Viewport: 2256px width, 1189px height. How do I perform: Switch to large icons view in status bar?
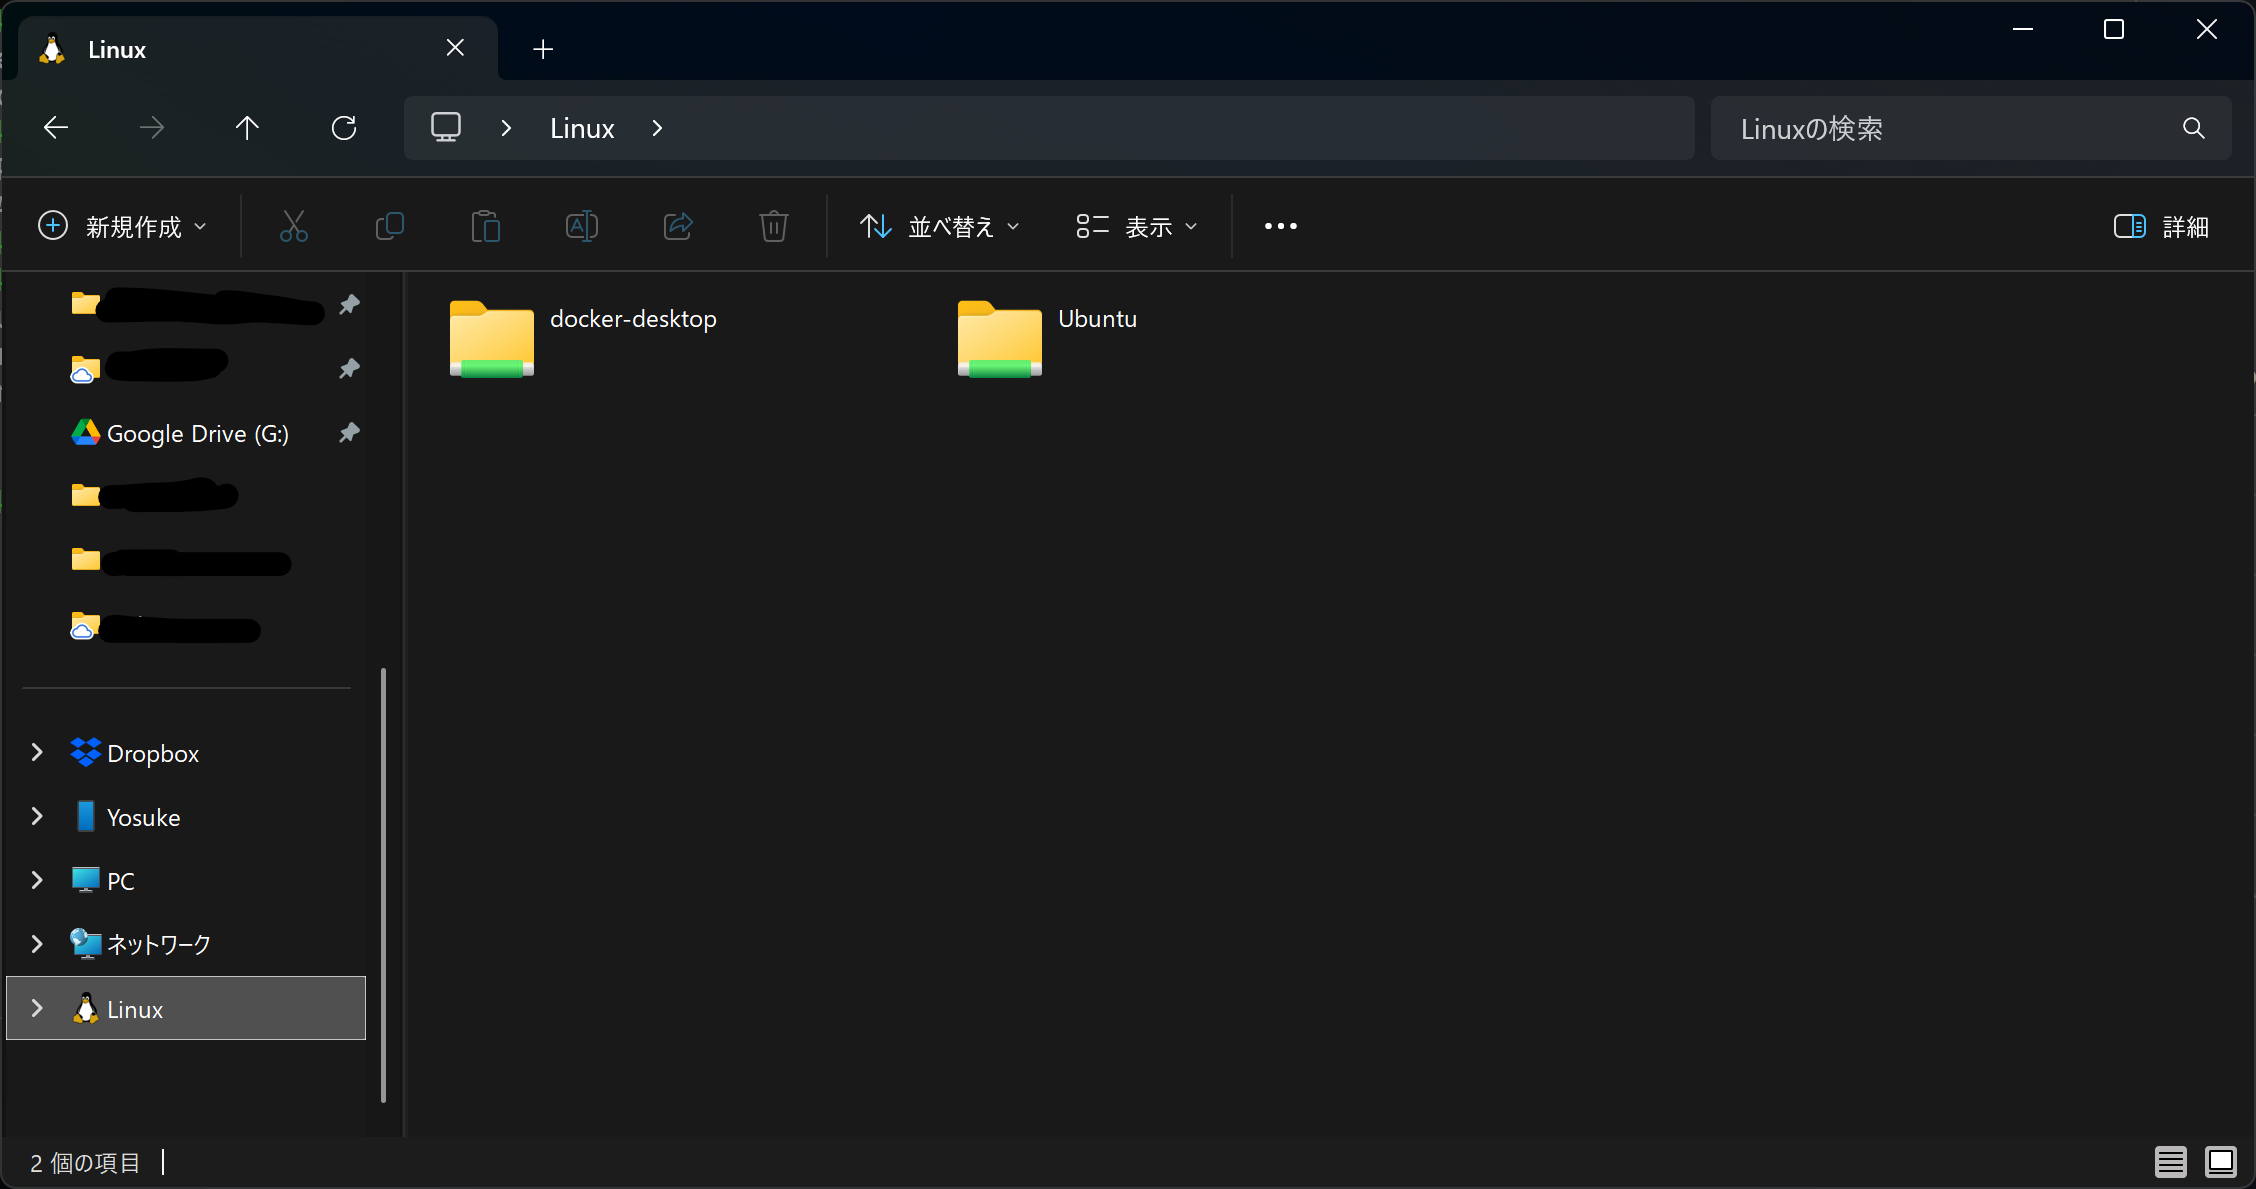(2220, 1161)
